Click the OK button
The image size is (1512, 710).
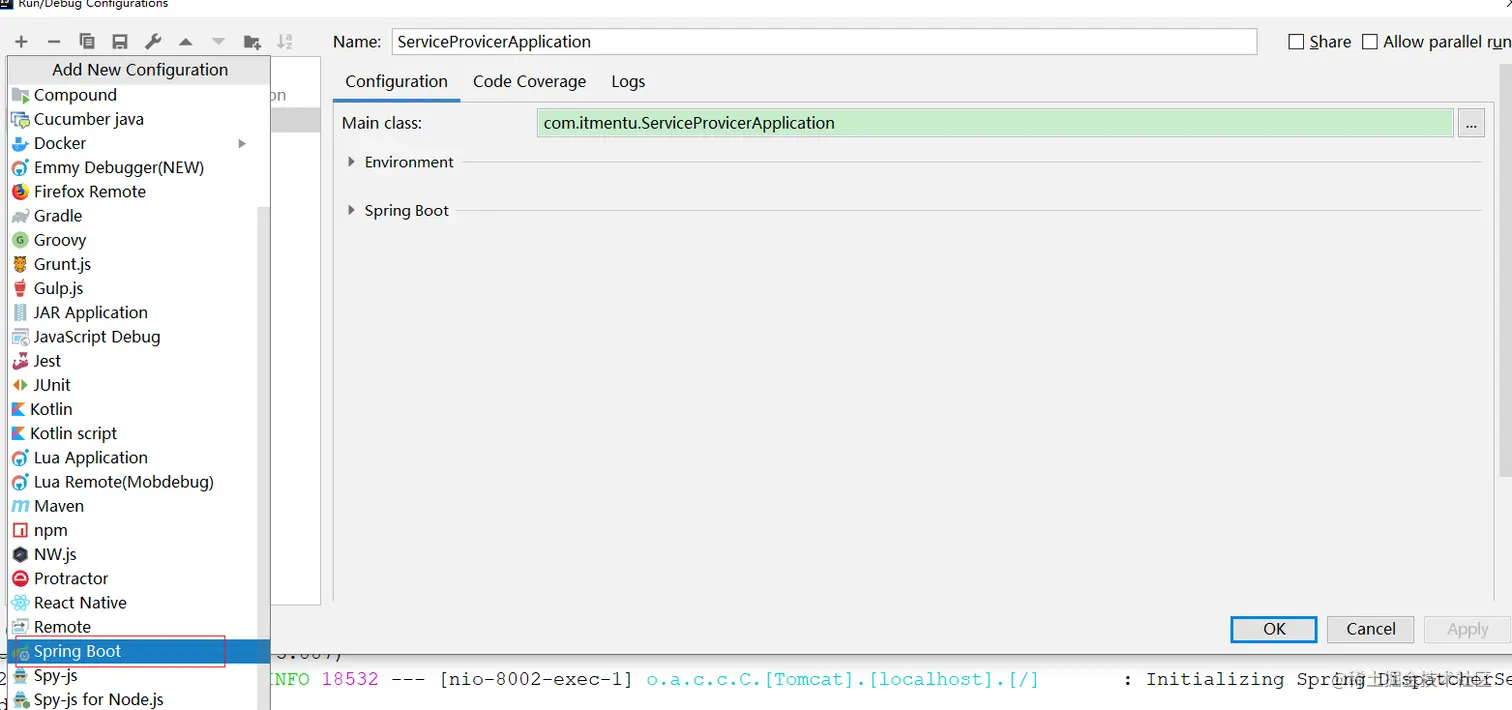(x=1274, y=629)
